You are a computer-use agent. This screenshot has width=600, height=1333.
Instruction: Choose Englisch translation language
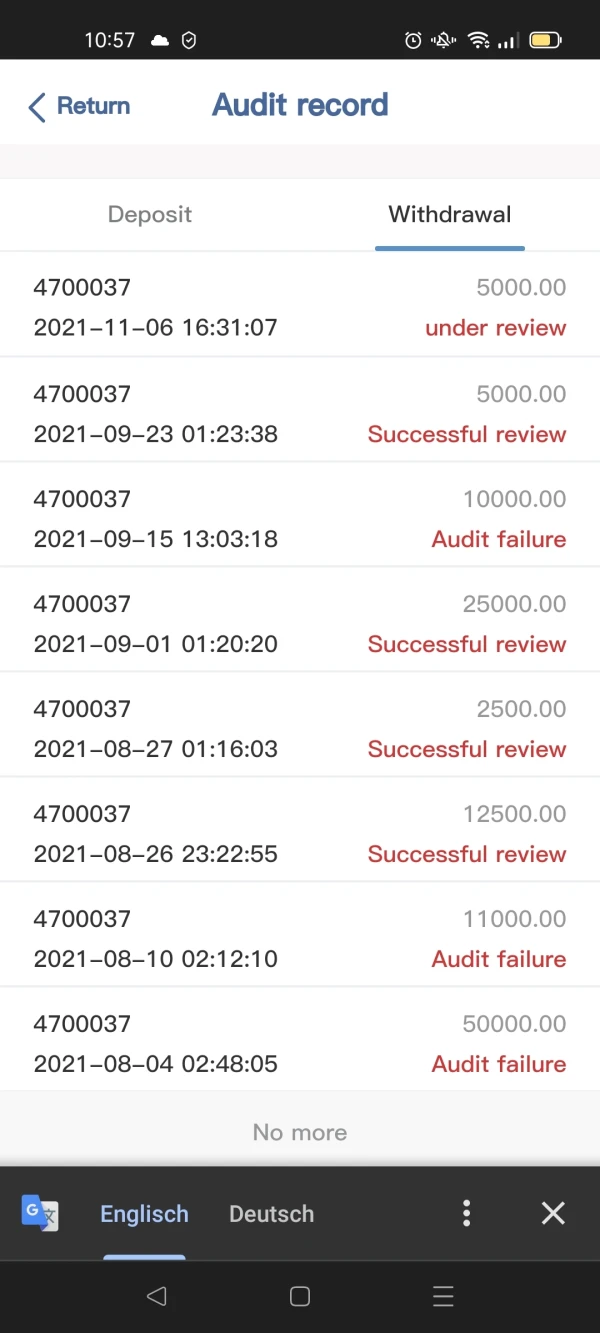point(144,1214)
